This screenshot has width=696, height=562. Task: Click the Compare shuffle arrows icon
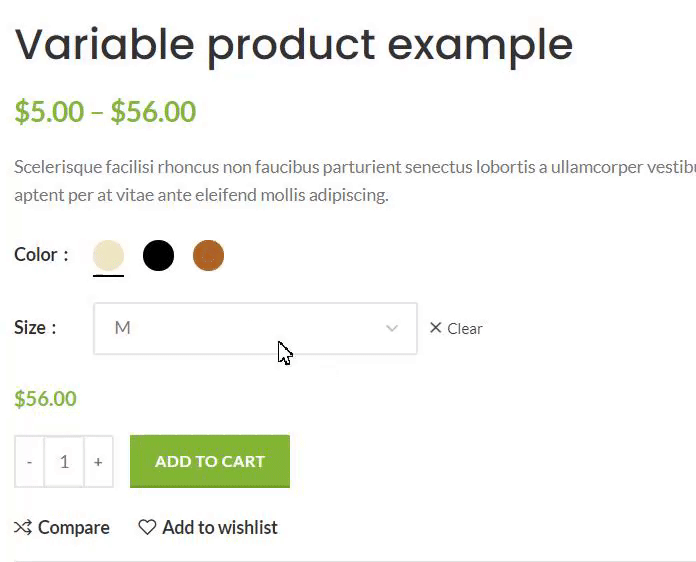click(23, 527)
